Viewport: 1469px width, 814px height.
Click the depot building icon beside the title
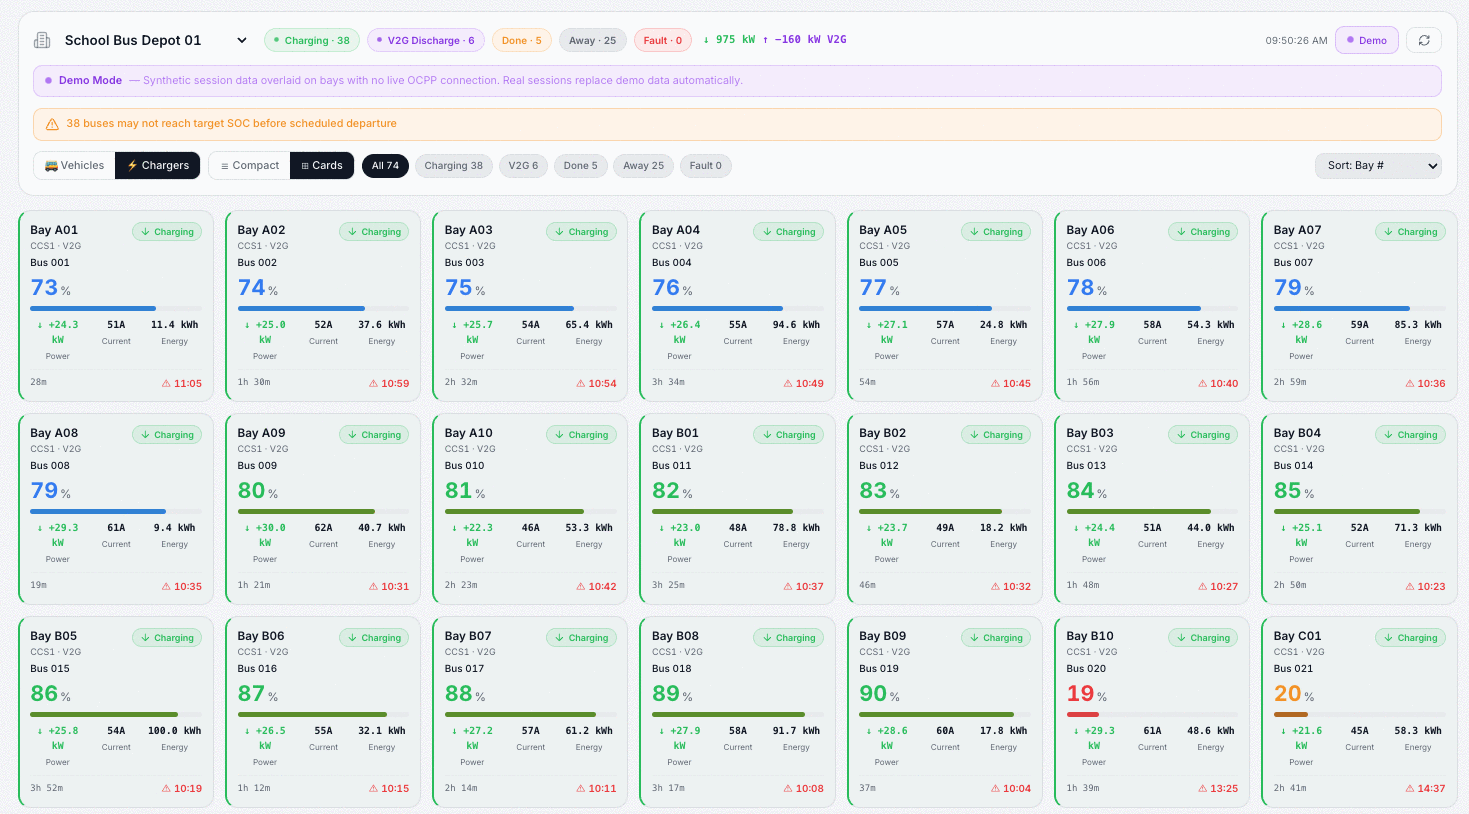[42, 40]
